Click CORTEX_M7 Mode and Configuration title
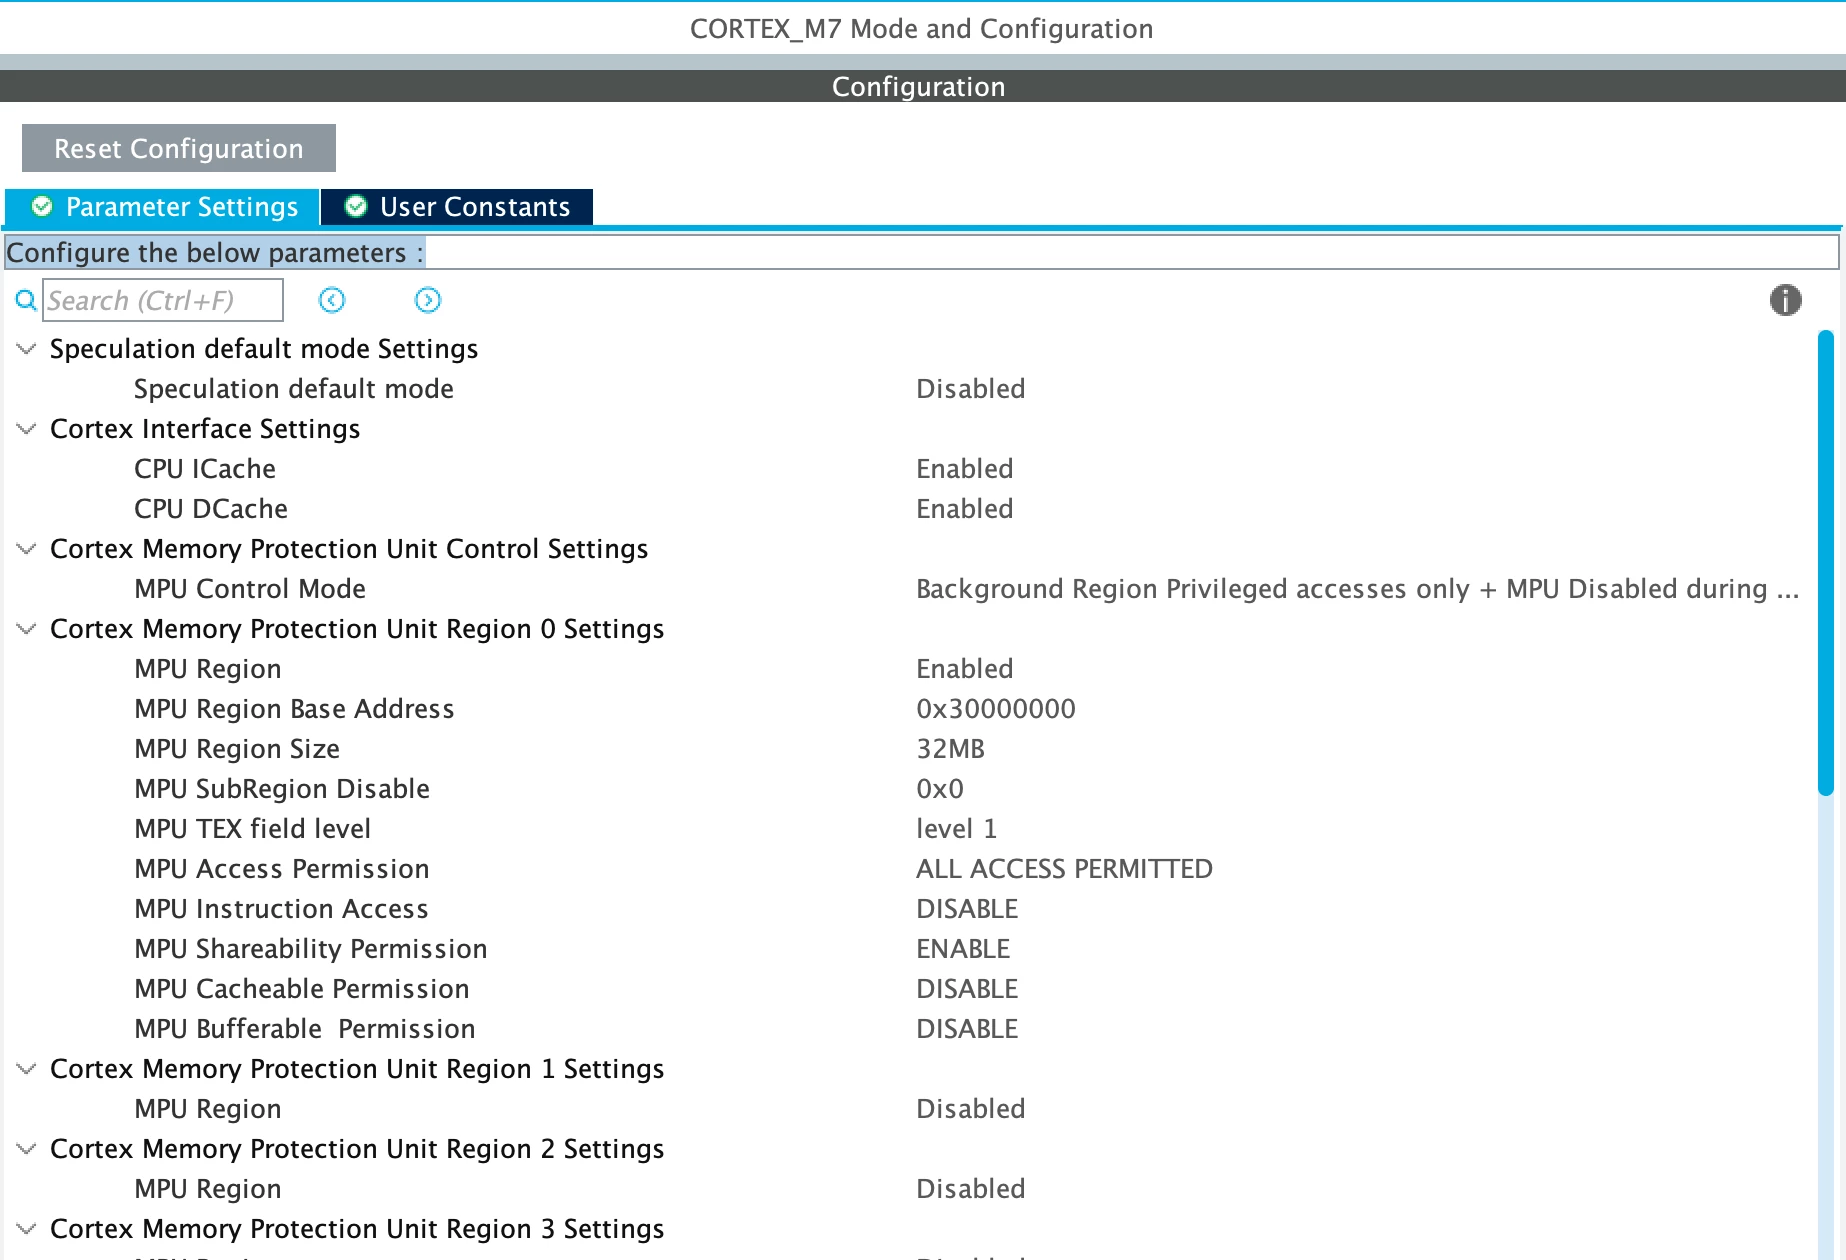 (921, 28)
